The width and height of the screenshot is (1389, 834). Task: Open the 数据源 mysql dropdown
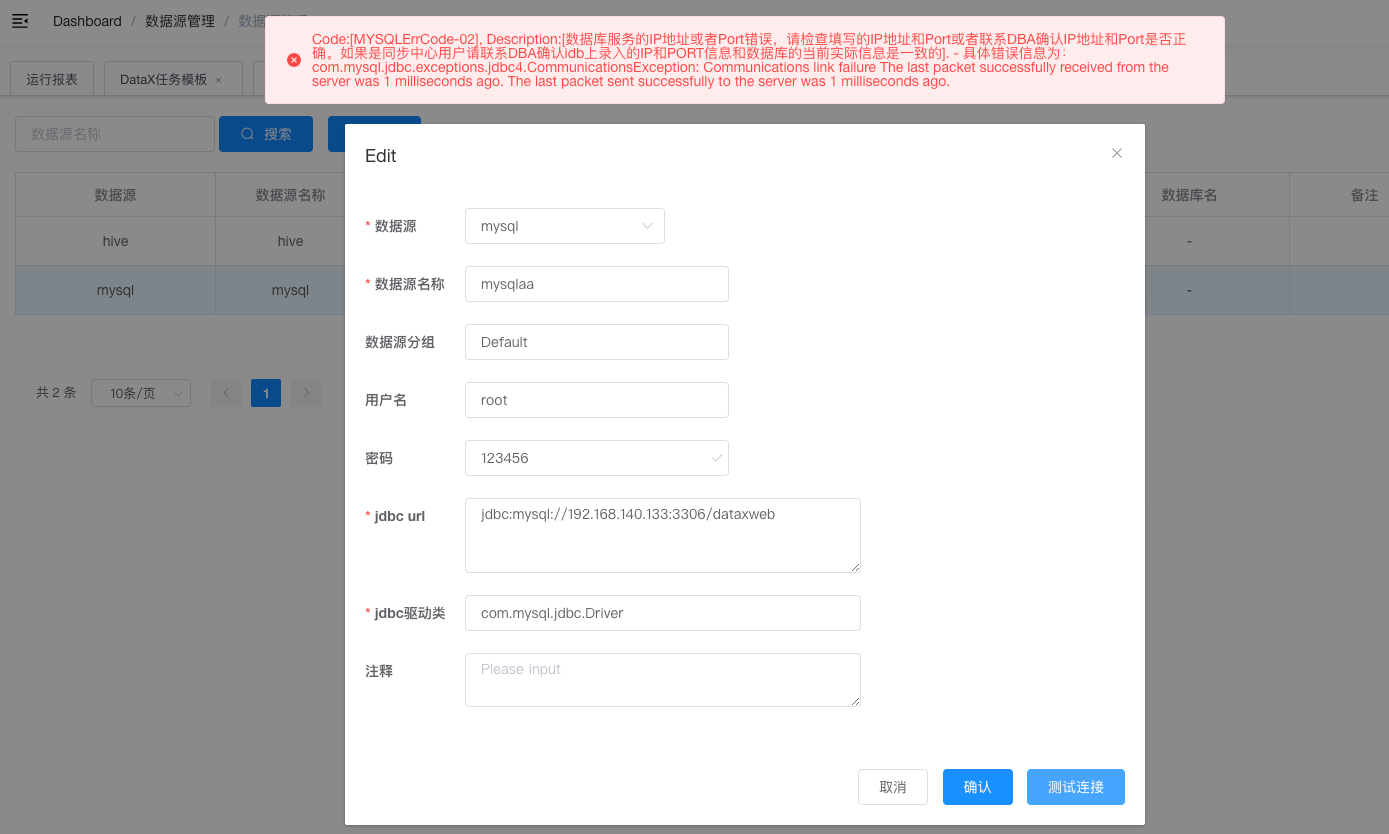pyautogui.click(x=565, y=226)
